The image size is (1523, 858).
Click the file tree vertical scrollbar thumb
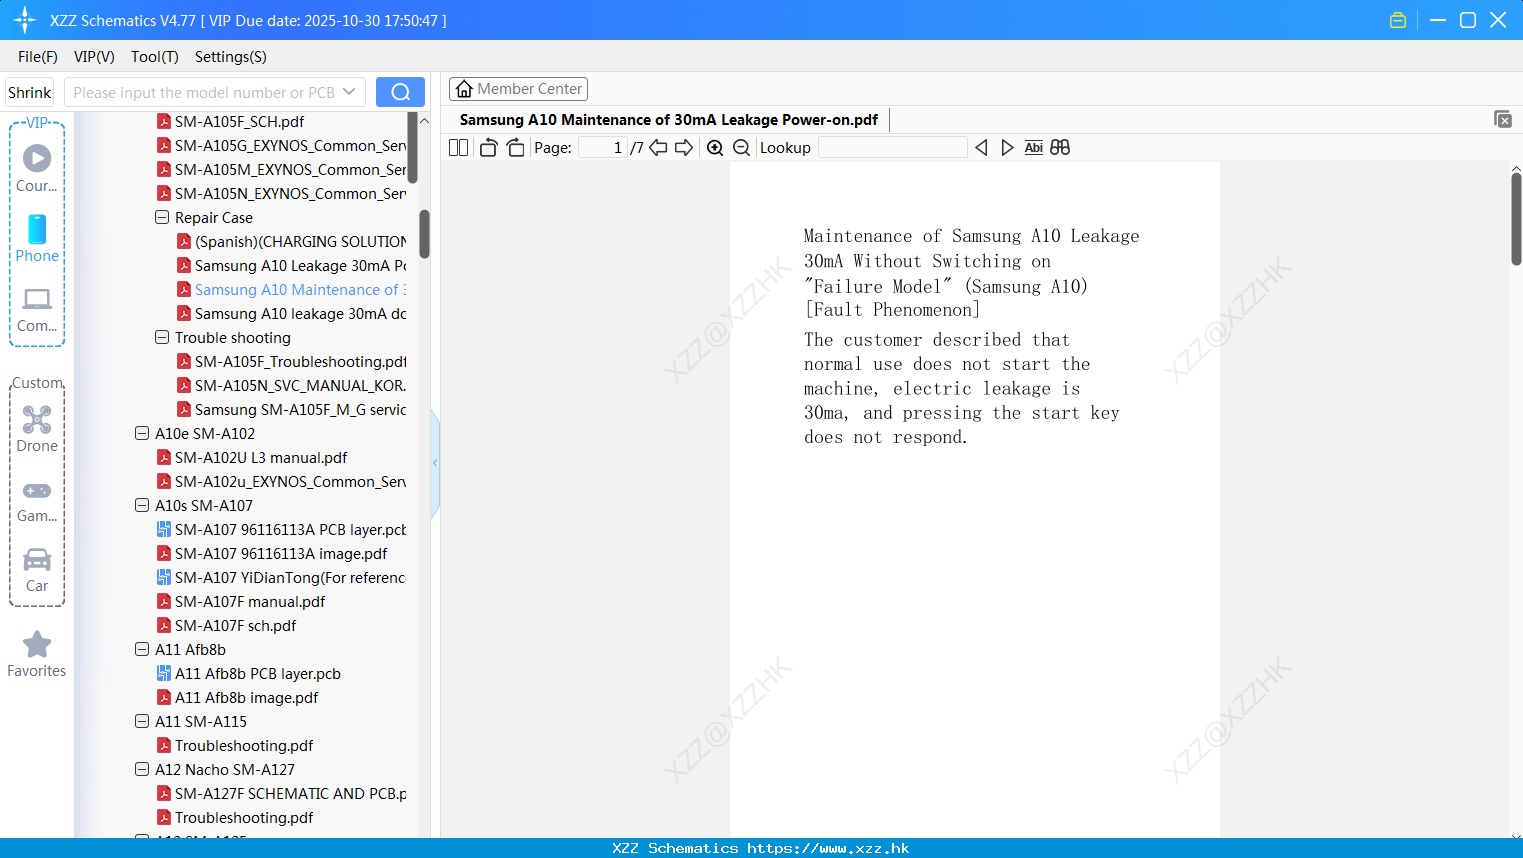pos(424,234)
